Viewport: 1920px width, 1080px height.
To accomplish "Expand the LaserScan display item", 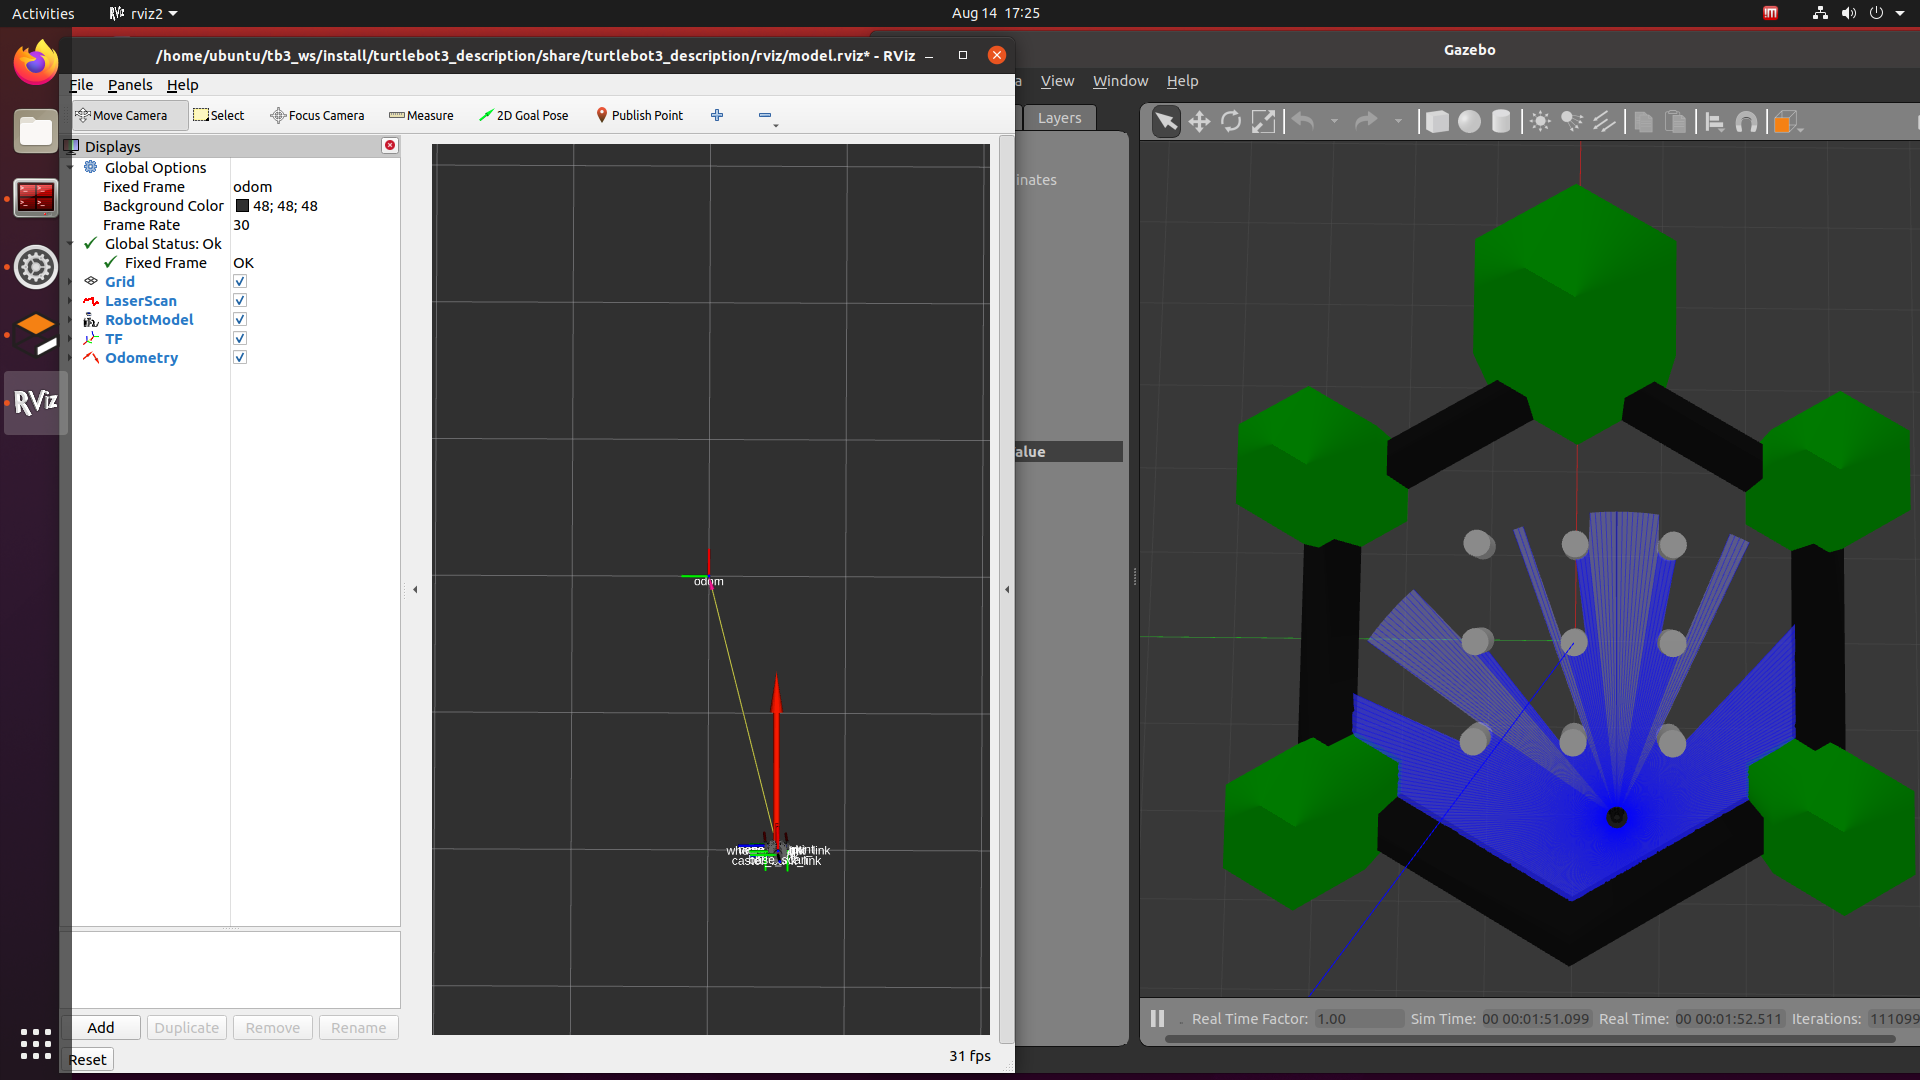I will [x=70, y=301].
